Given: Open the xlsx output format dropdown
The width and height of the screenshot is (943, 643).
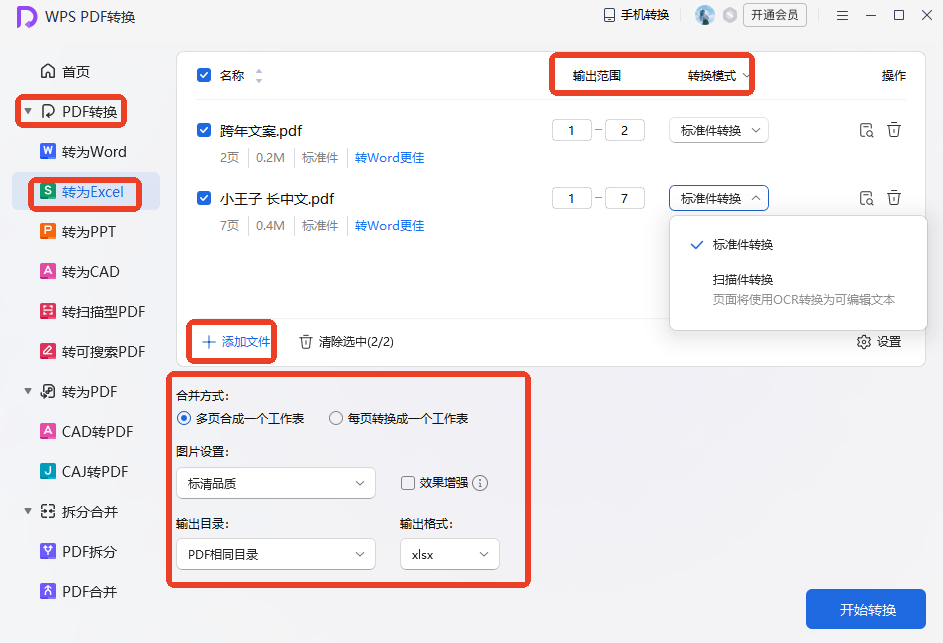Looking at the screenshot, I should (x=450, y=554).
